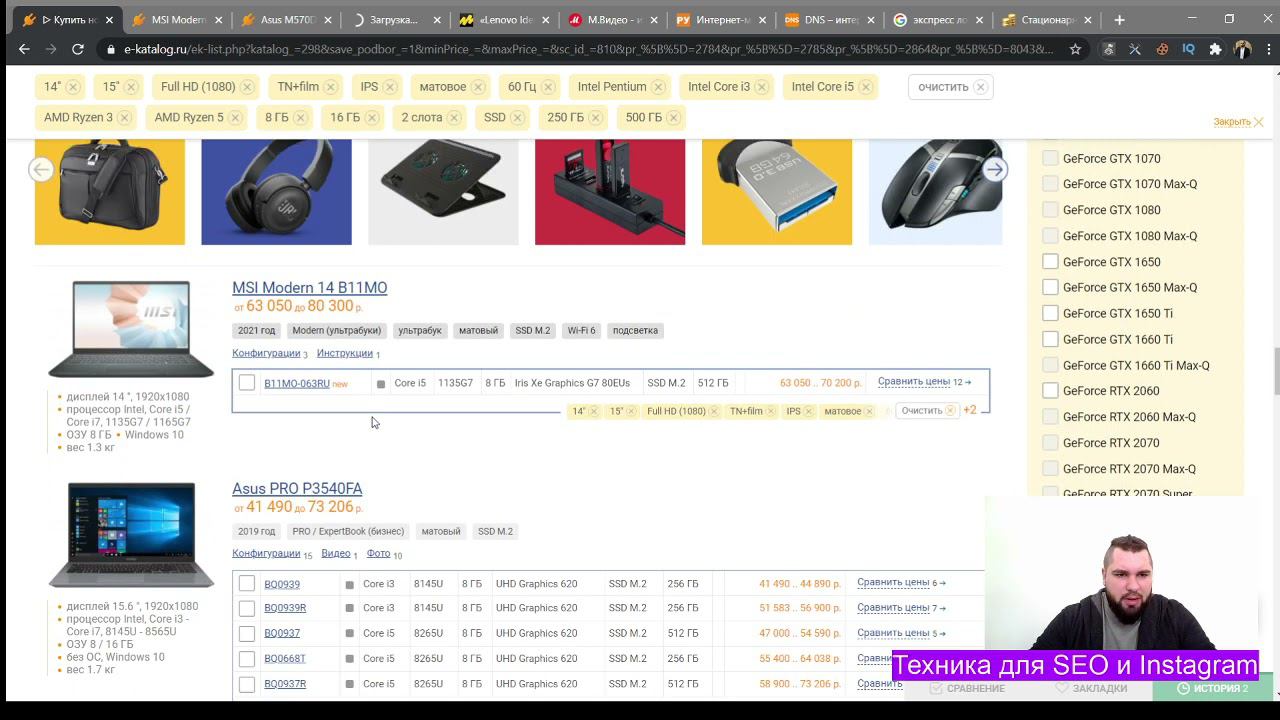This screenshot has width=1280, height=720.
Task: Open the headphones accessory thumbnail
Action: coord(276,192)
